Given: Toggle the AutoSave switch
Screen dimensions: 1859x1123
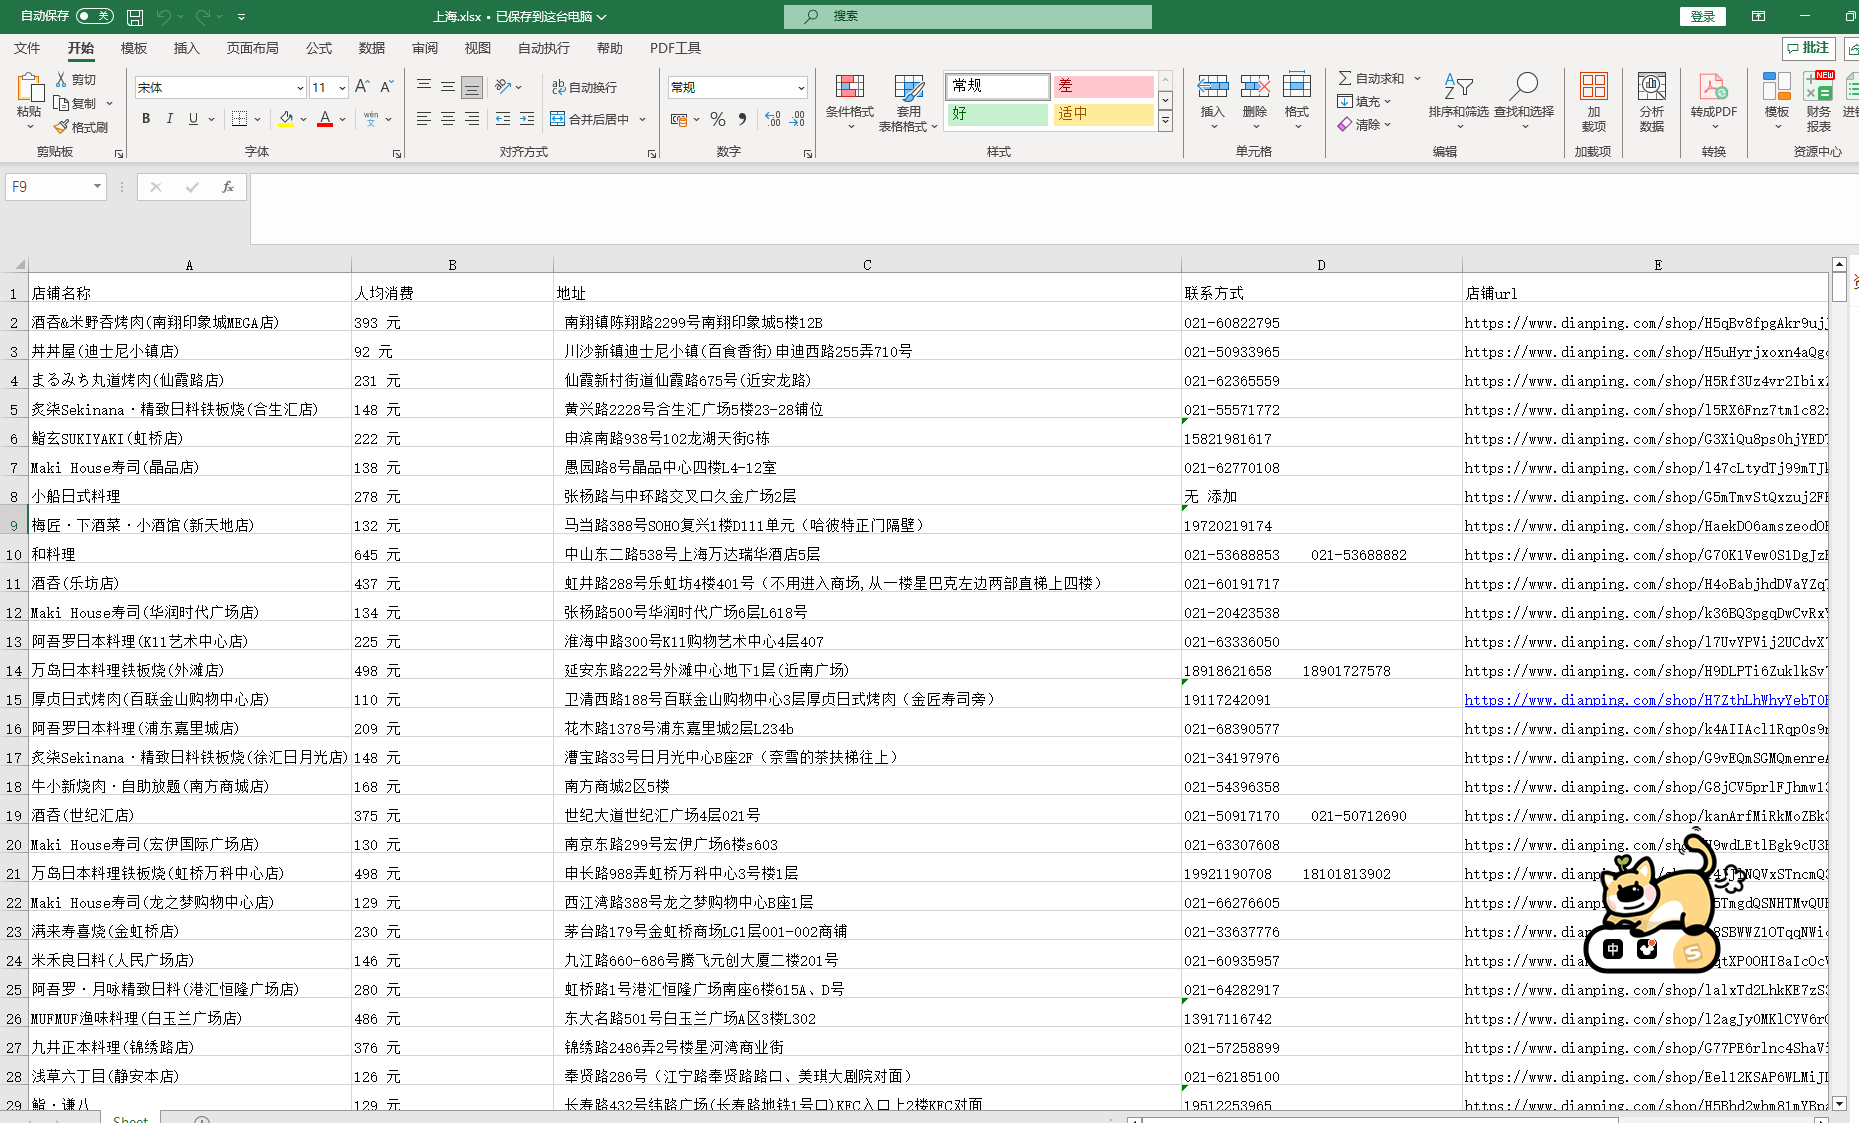Looking at the screenshot, I should click(x=94, y=16).
